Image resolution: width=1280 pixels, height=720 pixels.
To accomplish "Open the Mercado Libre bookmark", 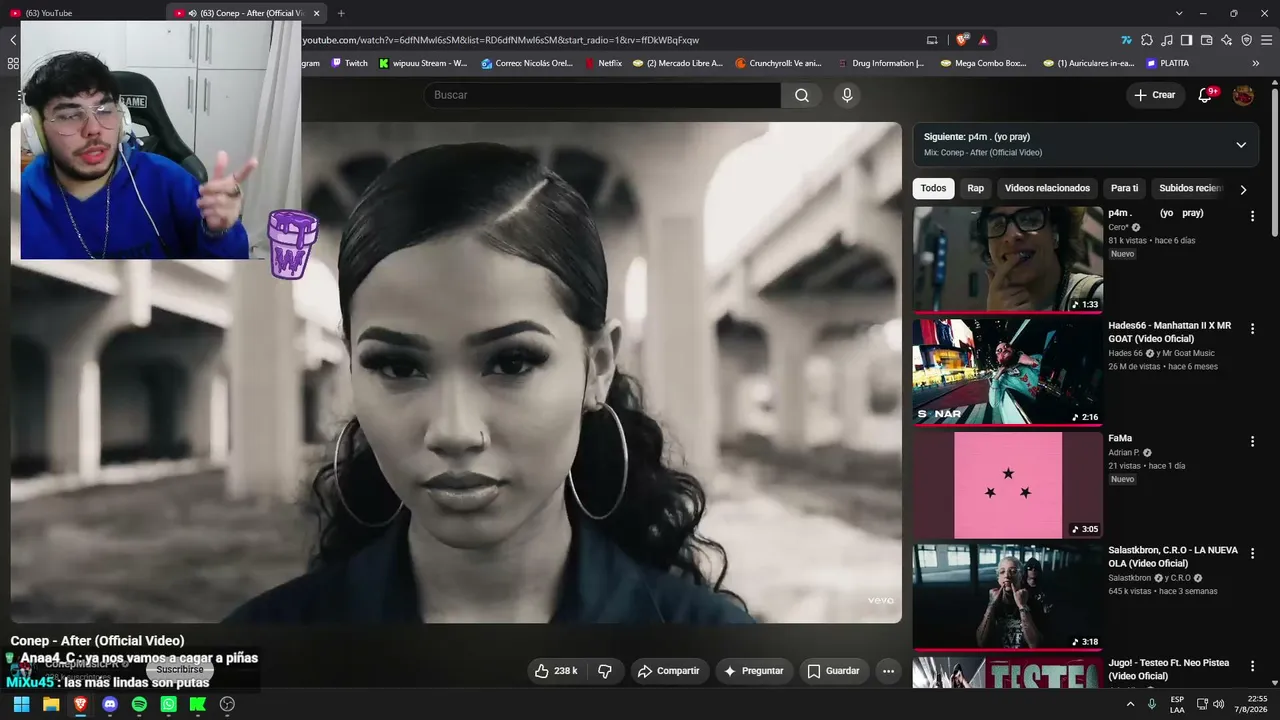I will (678, 63).
